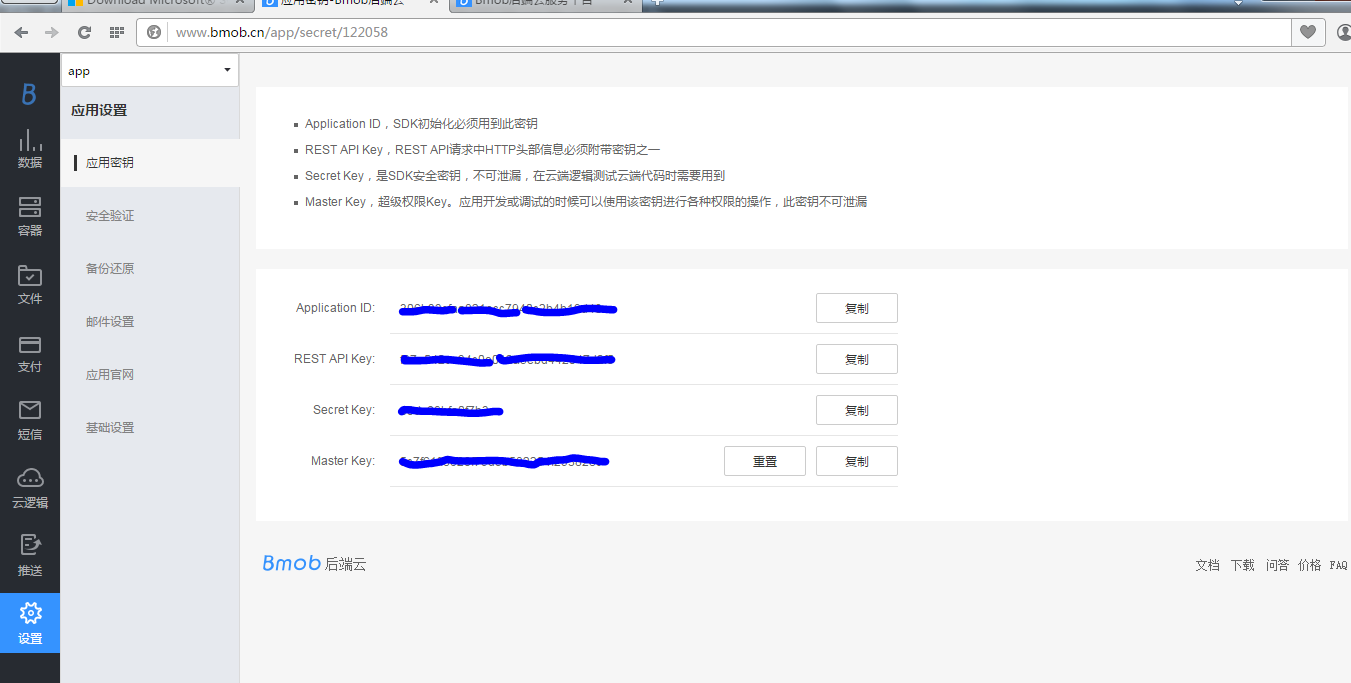Click the 应用设置 panel heading
Image resolution: width=1351 pixels, height=683 pixels.
[x=99, y=110]
